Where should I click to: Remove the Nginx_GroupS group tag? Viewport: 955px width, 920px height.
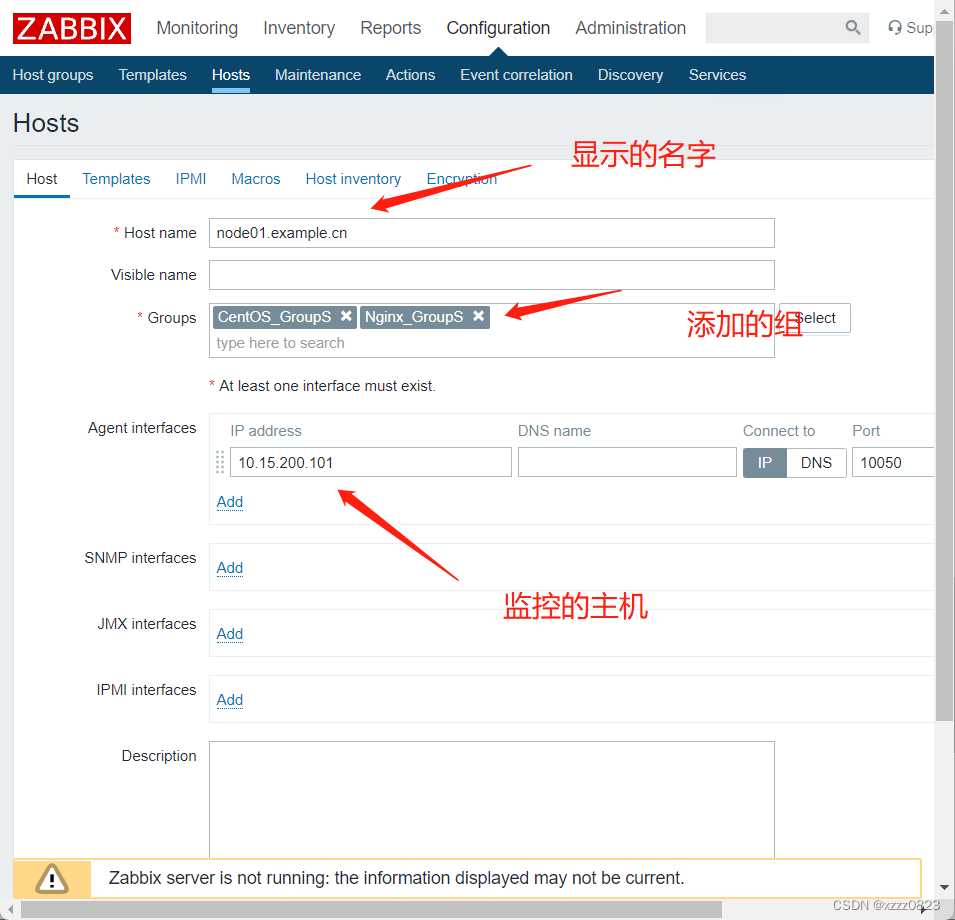479,316
